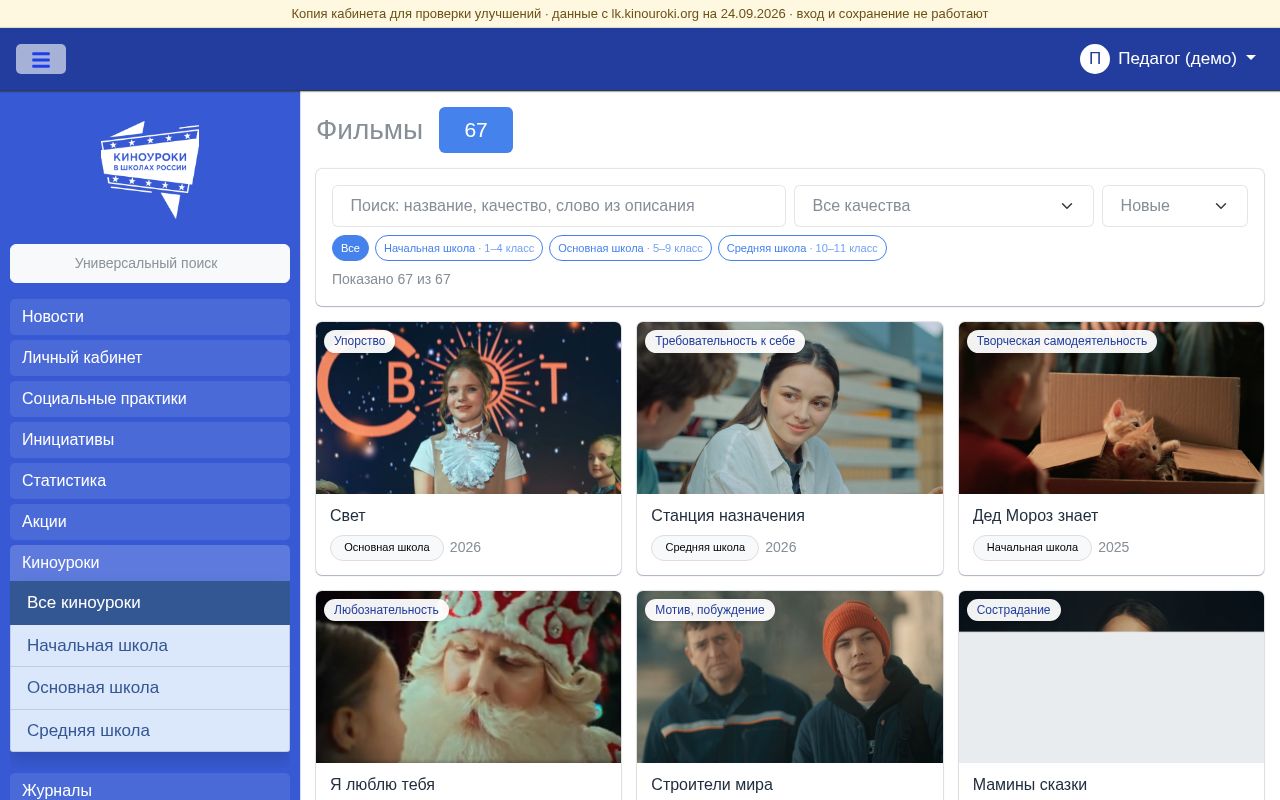Collapse the Киноуроки sidebar section
The width and height of the screenshot is (1280, 800).
click(150, 563)
